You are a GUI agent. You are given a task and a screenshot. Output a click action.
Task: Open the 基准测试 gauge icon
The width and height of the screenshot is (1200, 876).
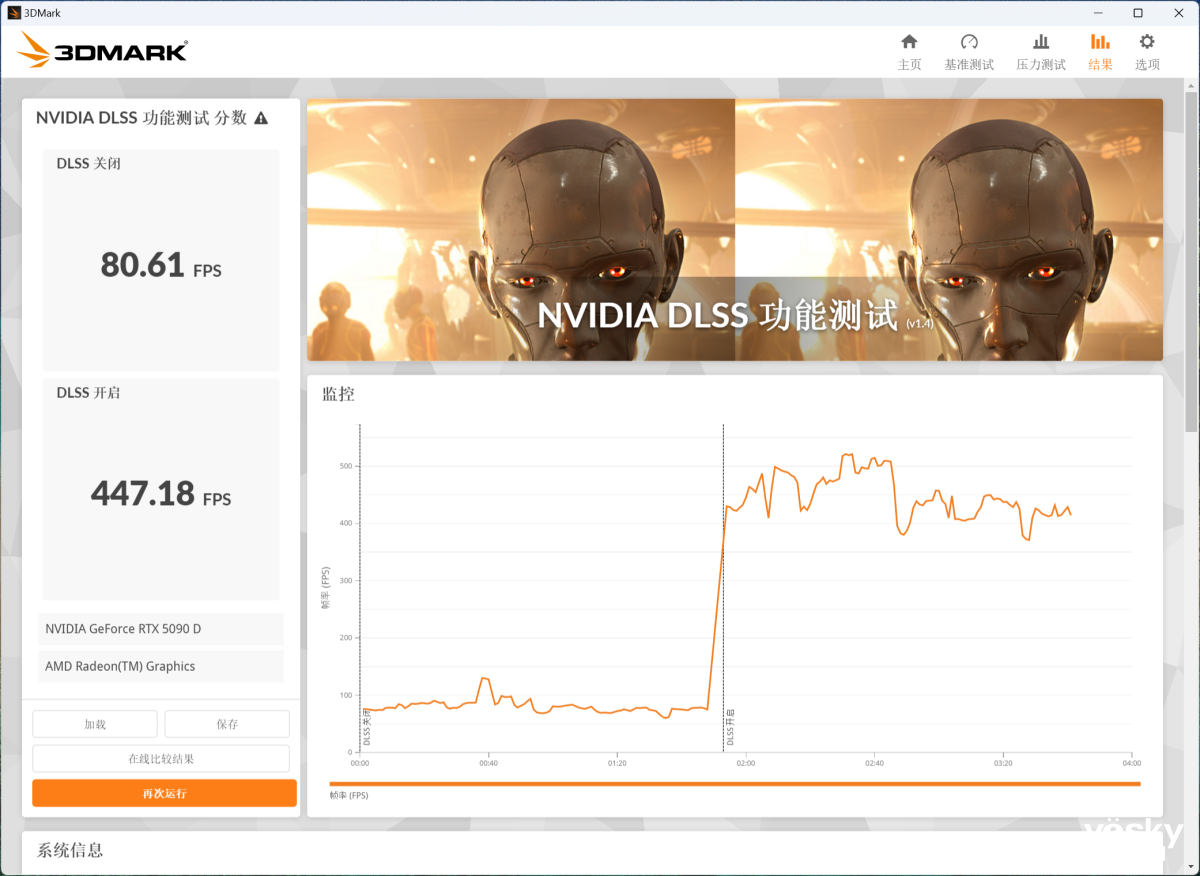coord(968,43)
